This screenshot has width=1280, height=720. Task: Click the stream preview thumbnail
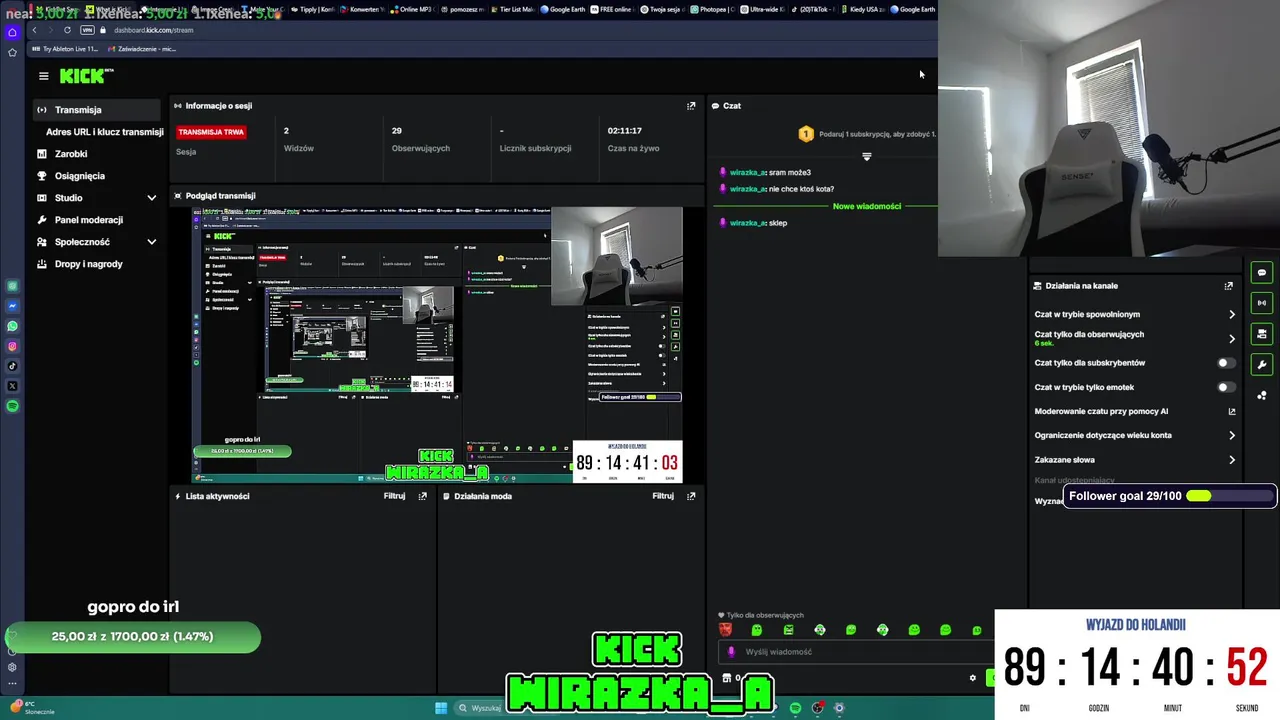coord(437,345)
